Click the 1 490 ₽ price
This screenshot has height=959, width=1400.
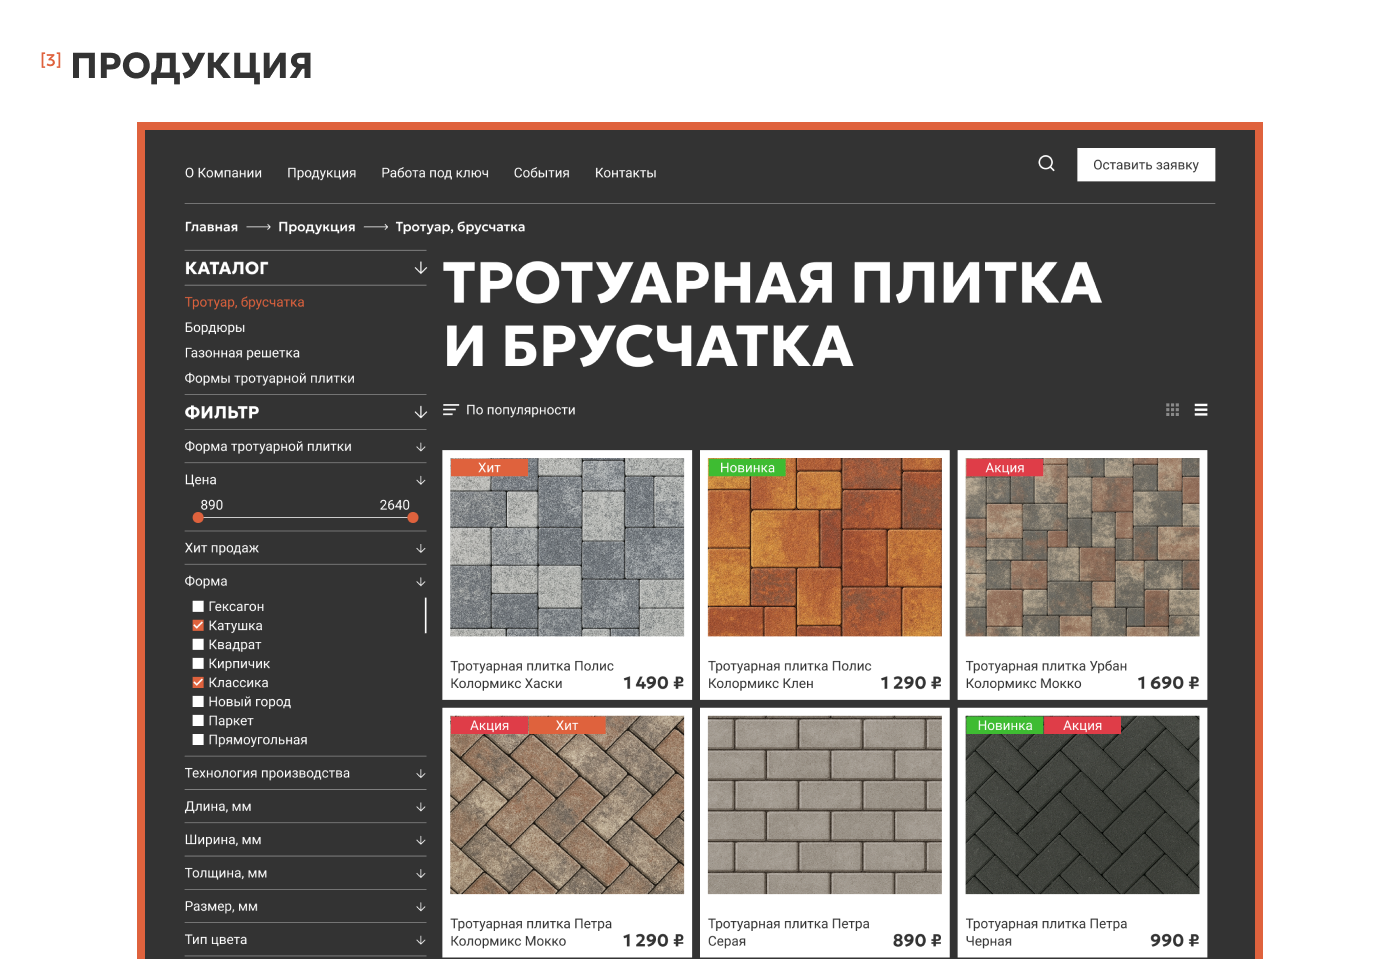click(653, 683)
